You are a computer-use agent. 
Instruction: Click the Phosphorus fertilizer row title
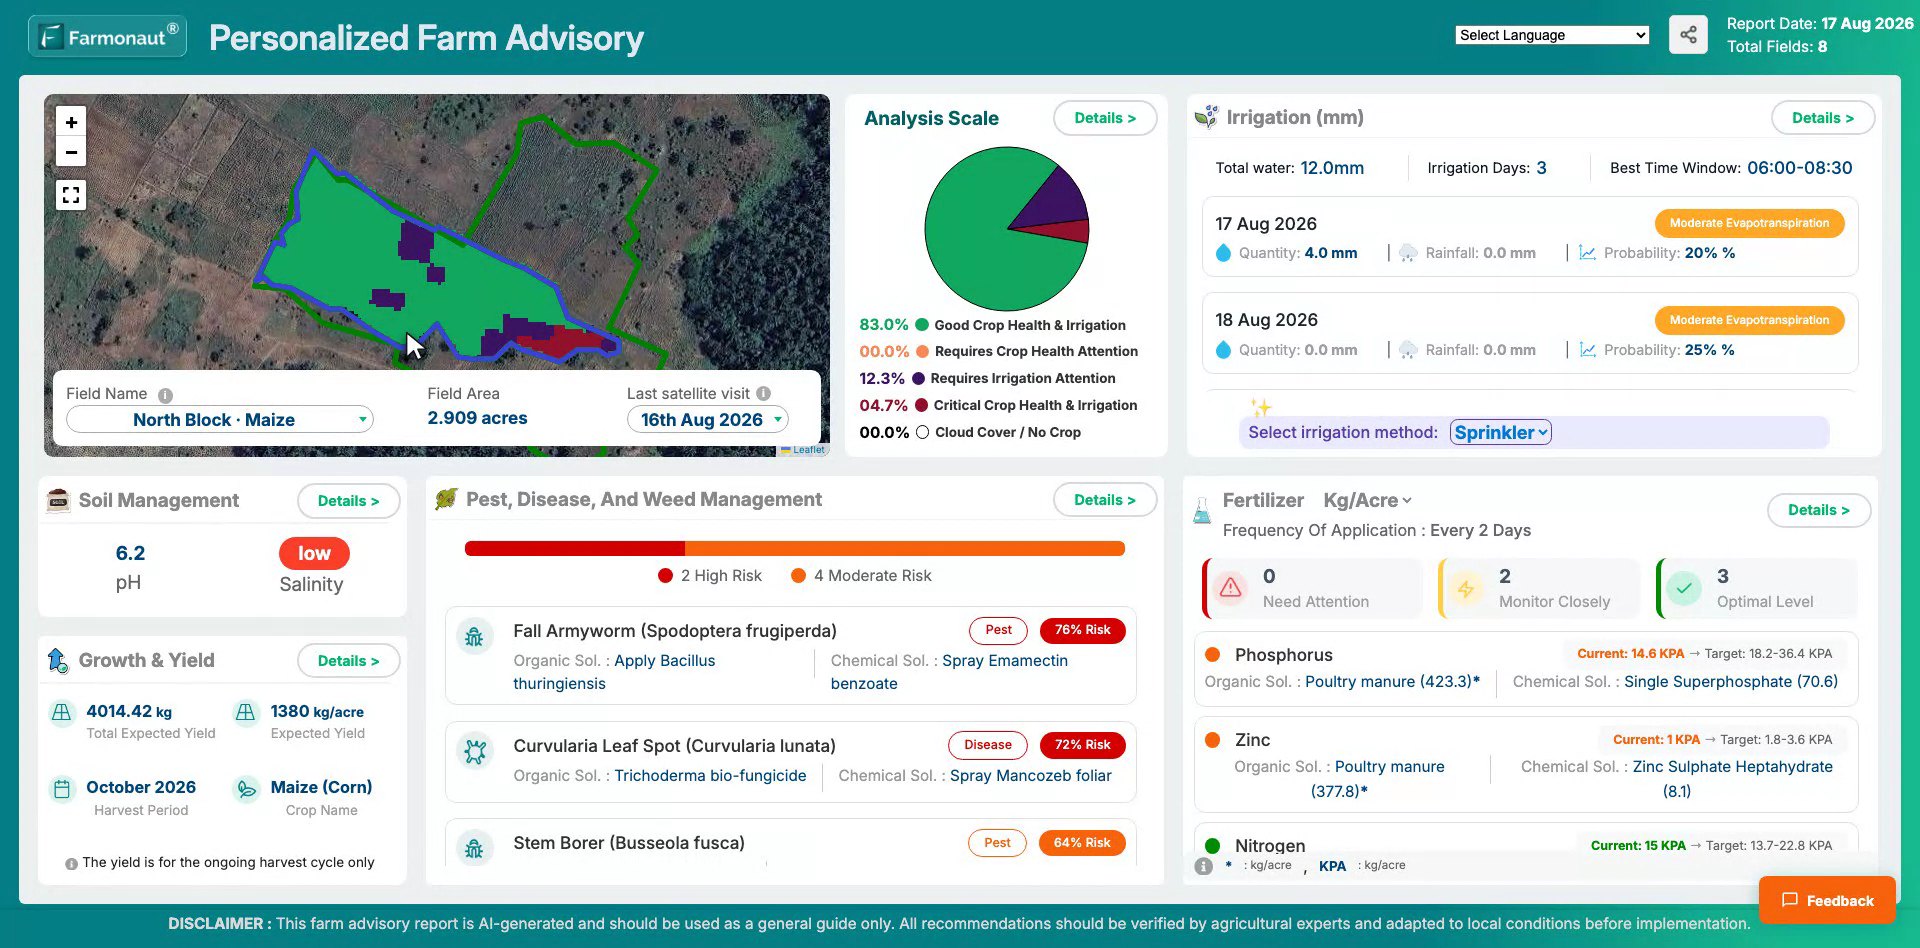(x=1284, y=655)
